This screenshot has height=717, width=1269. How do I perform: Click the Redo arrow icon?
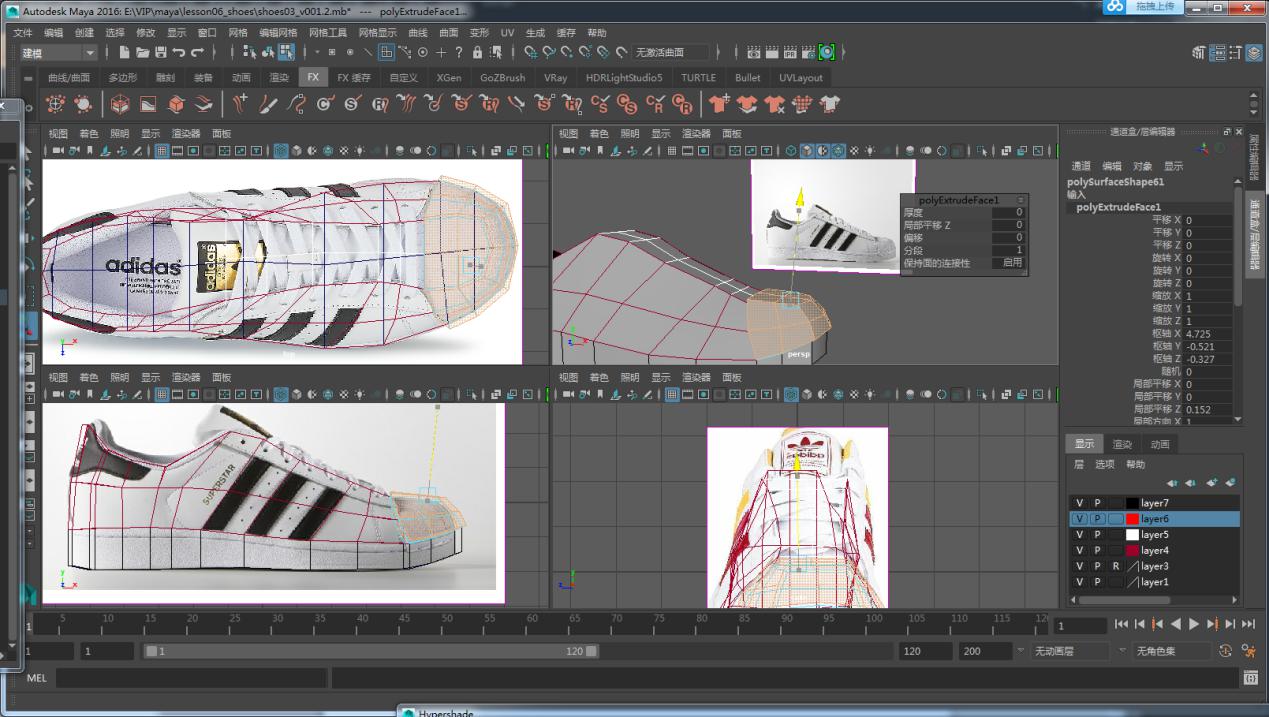pyautogui.click(x=197, y=52)
